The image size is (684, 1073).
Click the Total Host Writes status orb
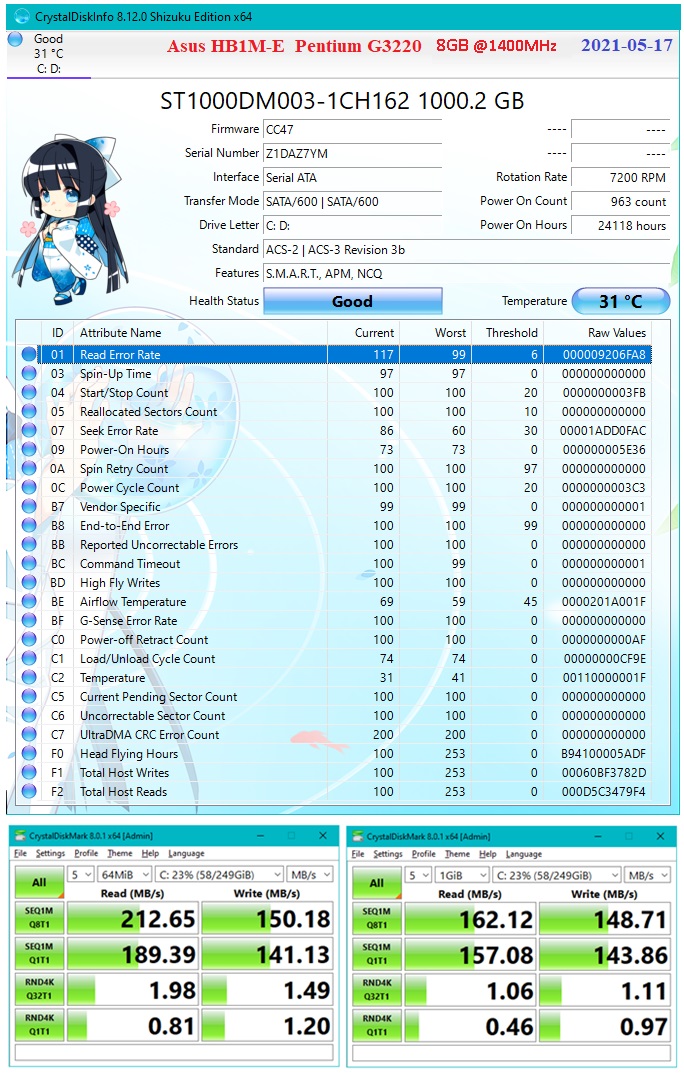coord(29,773)
